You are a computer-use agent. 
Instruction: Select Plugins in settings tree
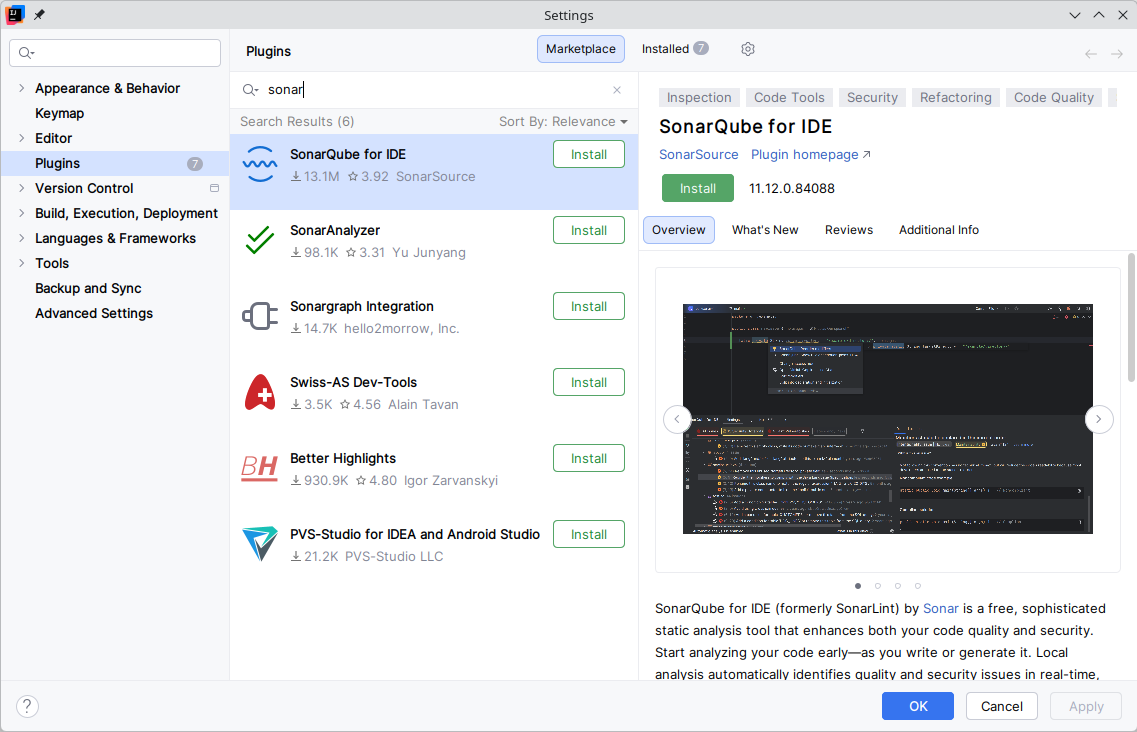(115, 163)
